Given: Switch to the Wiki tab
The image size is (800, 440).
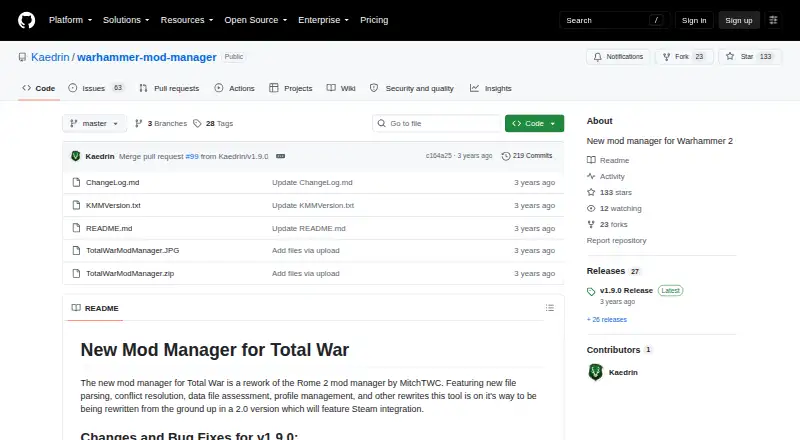Looking at the screenshot, I should [x=341, y=88].
